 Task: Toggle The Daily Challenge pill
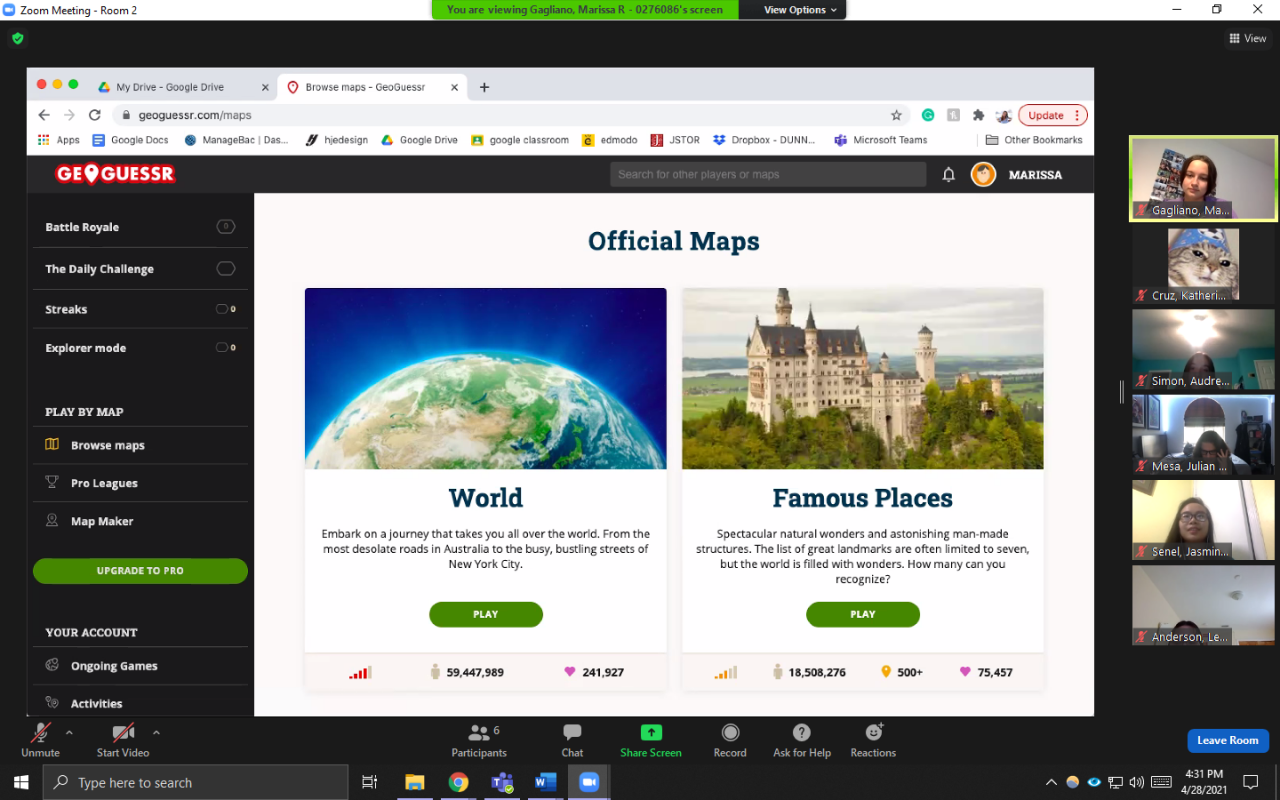tap(226, 269)
